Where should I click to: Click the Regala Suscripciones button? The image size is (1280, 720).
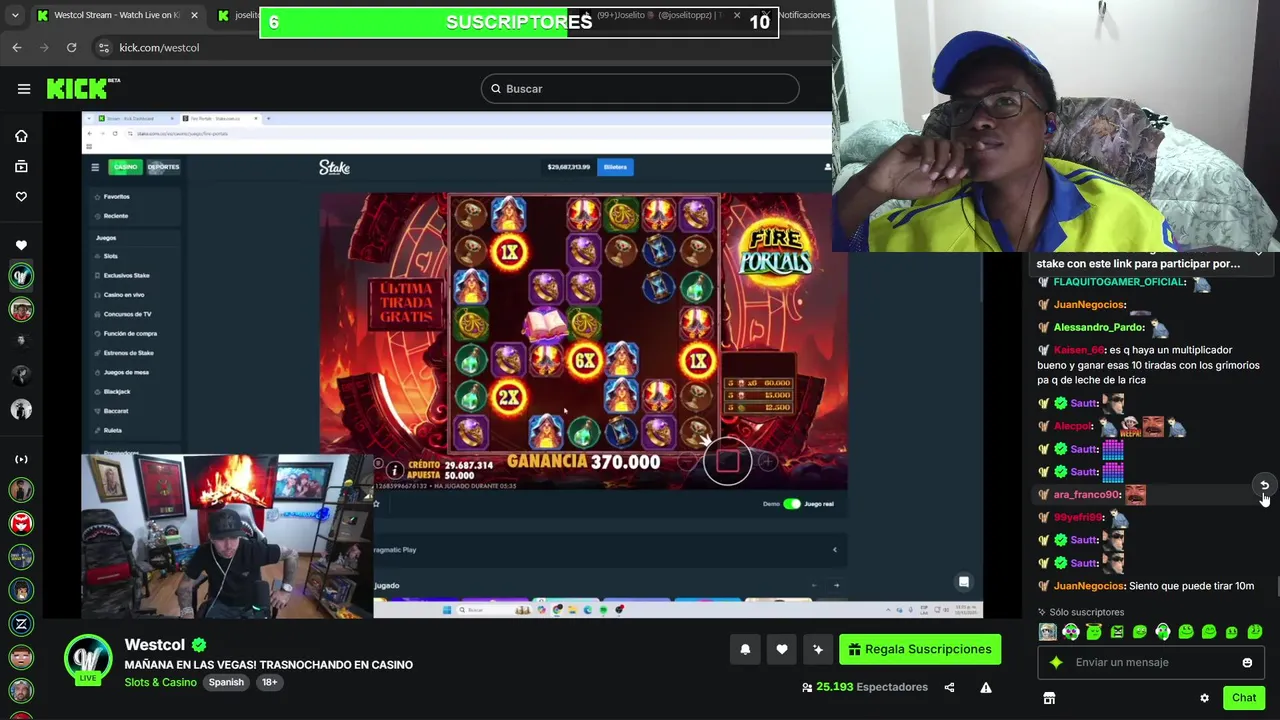920,649
